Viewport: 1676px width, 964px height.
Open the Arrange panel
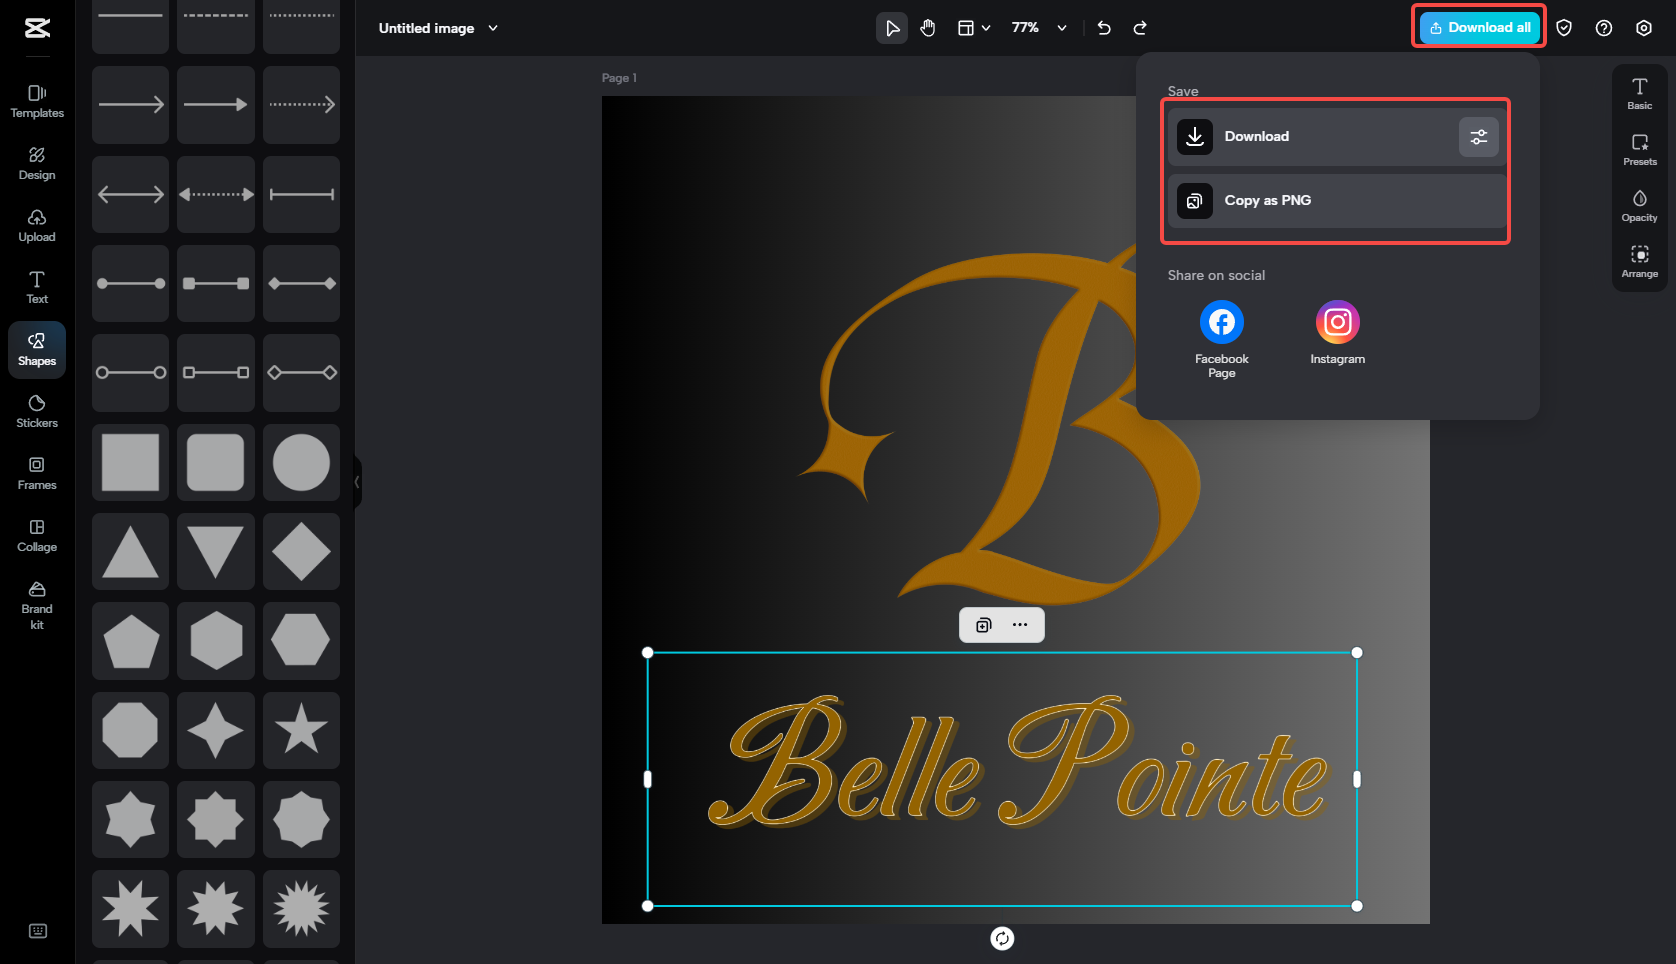(1639, 262)
